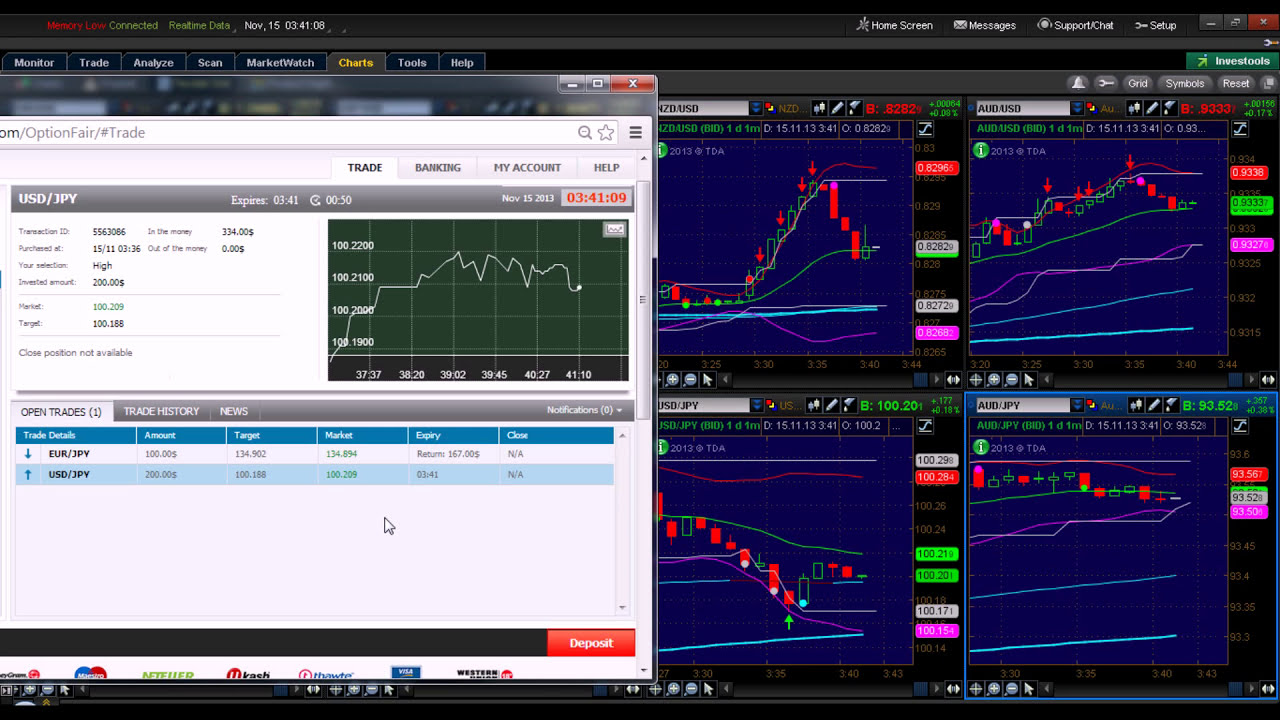Viewport: 1280px width, 720px height.
Task: Click green info icon on NZD/USD chart
Action: pos(662,150)
